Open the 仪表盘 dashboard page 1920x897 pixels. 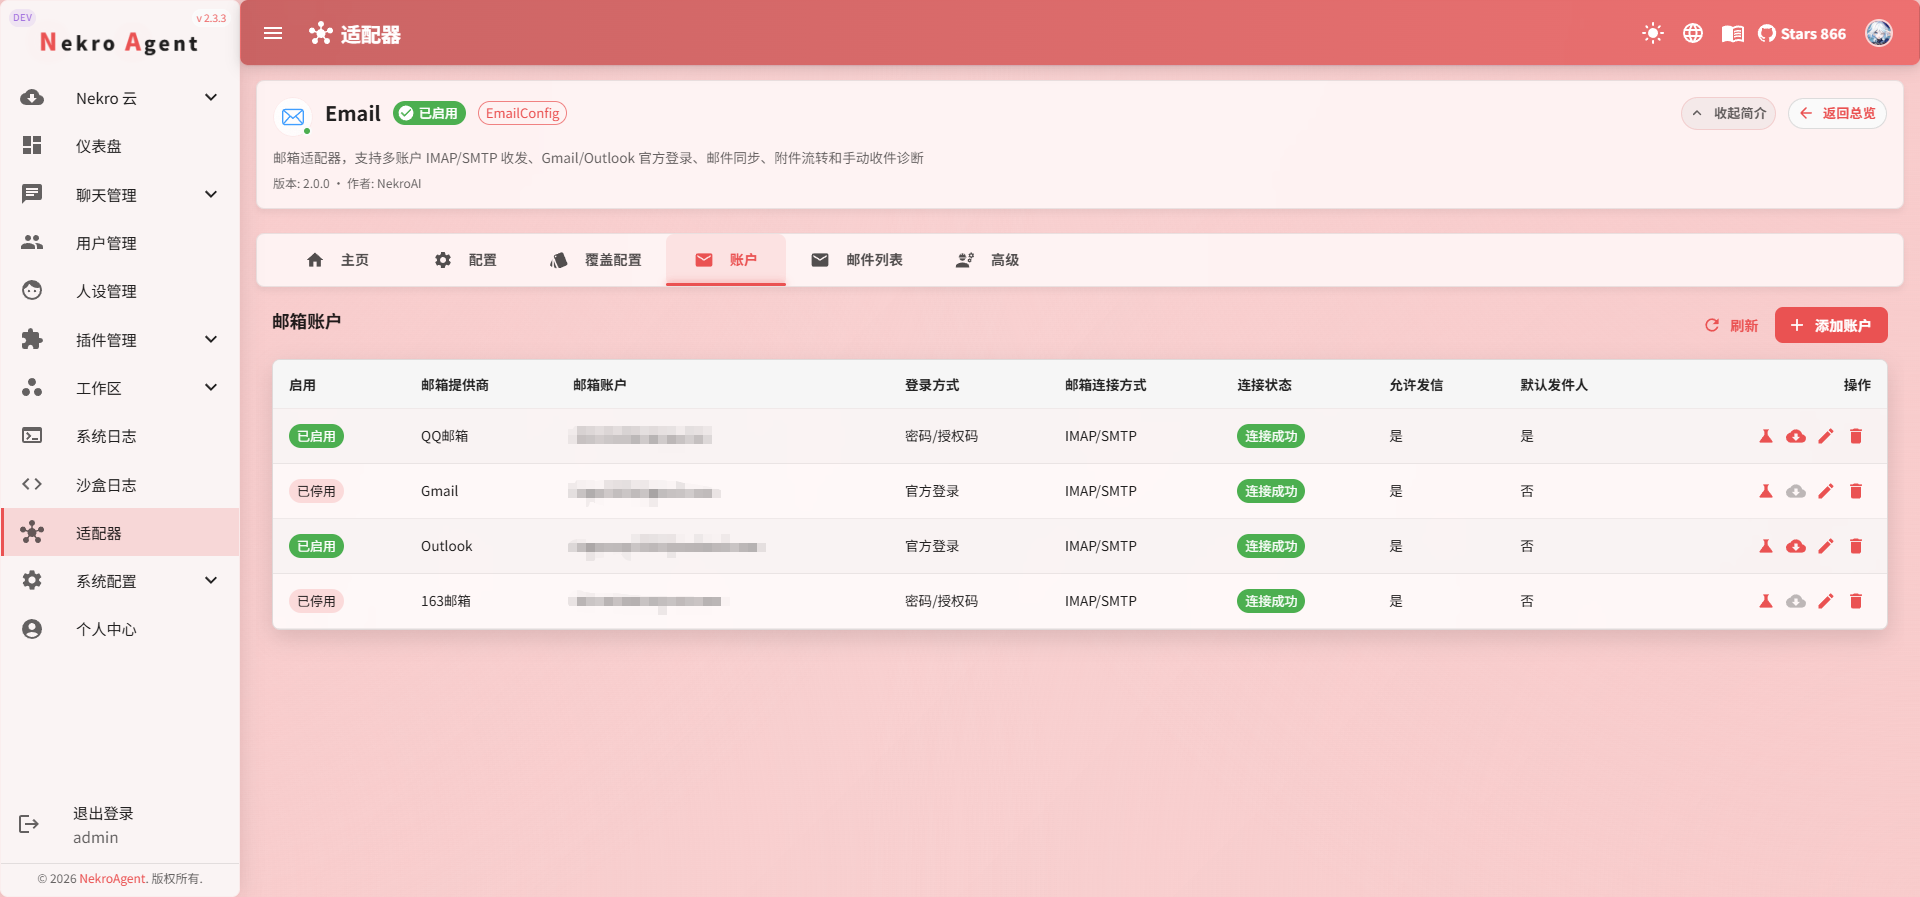pos(120,146)
